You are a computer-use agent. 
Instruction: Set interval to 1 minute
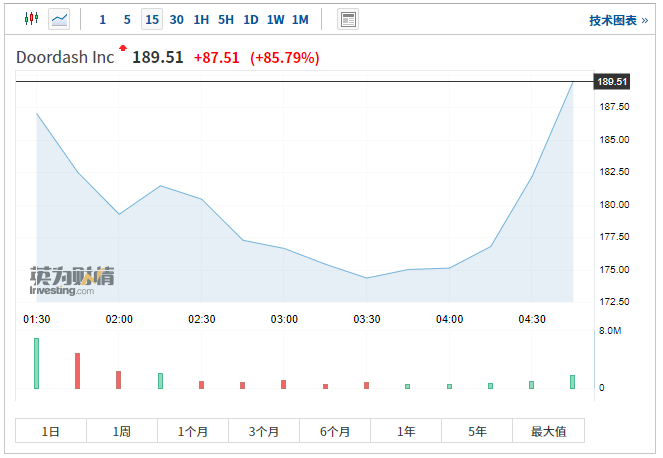pyautogui.click(x=102, y=19)
